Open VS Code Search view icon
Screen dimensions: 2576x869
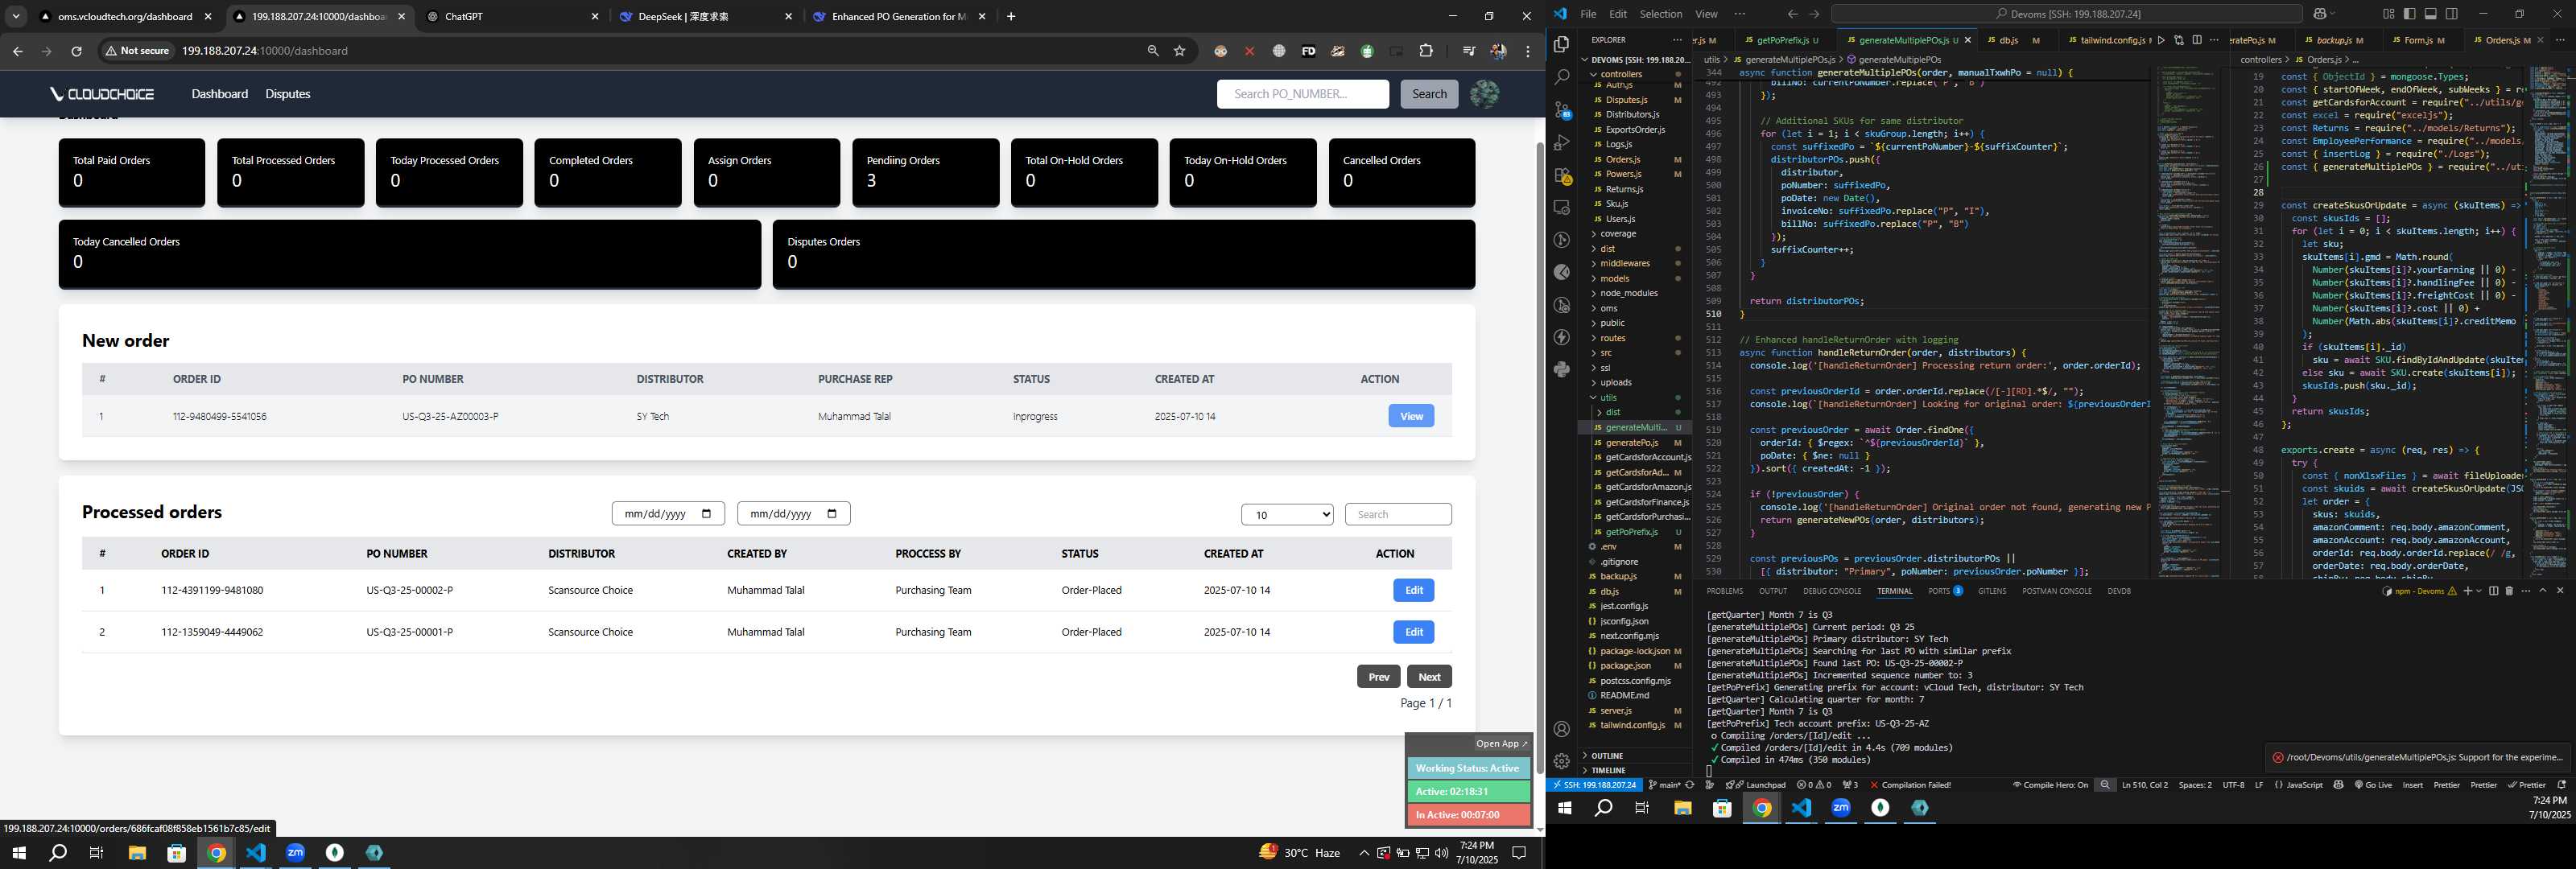(1561, 77)
